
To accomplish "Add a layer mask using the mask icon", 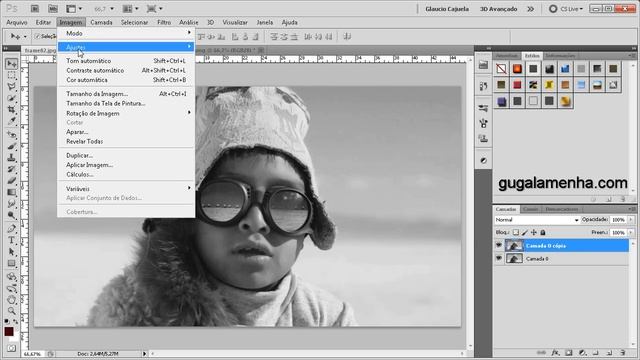I will click(569, 353).
